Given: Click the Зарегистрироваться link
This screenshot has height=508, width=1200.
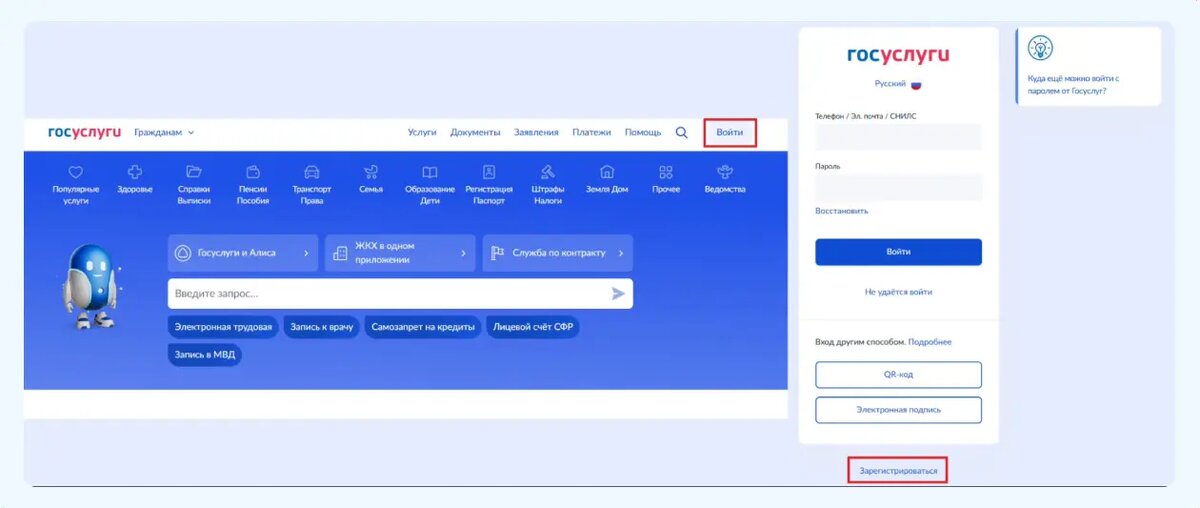Looking at the screenshot, I should [898, 470].
